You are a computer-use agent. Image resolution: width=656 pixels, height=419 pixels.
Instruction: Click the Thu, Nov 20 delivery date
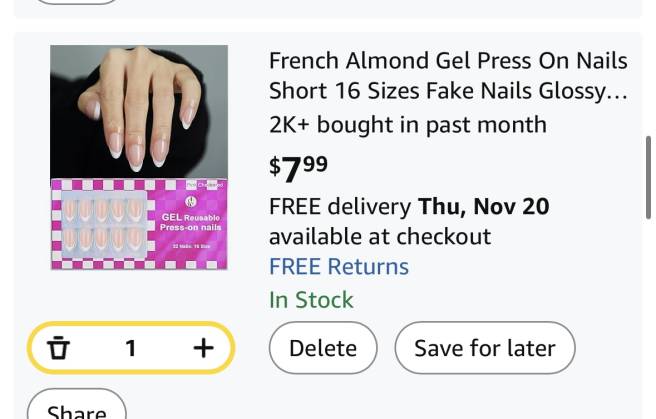pos(483,207)
